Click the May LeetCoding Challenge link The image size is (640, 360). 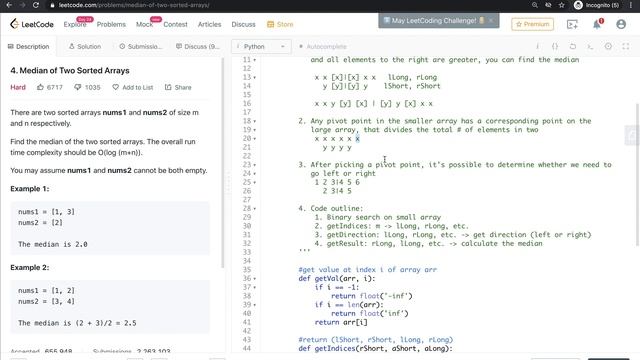tap(433, 20)
